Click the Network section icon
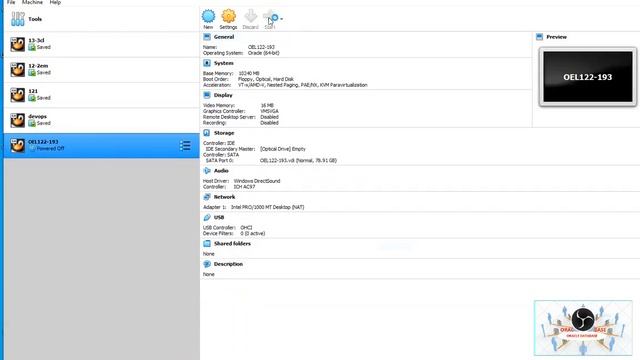 (207, 197)
